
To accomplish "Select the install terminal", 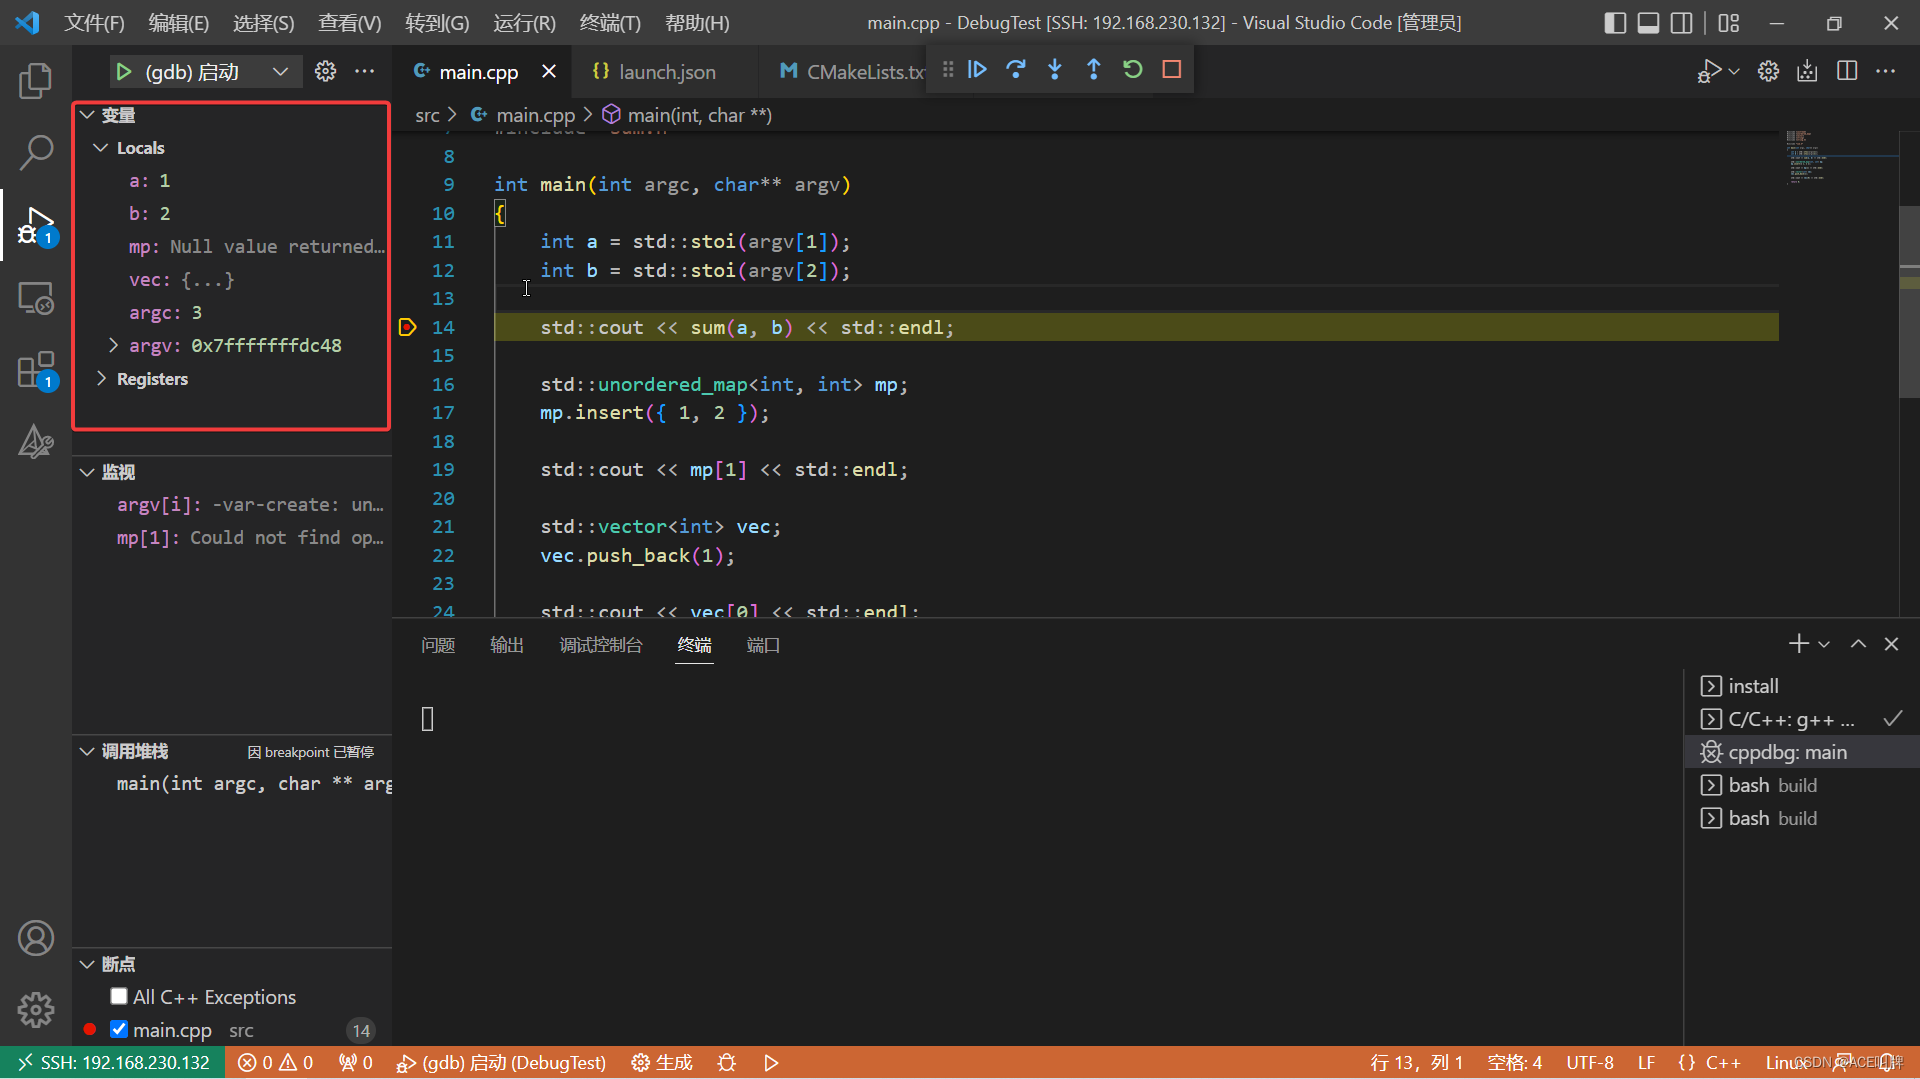I will click(x=1802, y=686).
